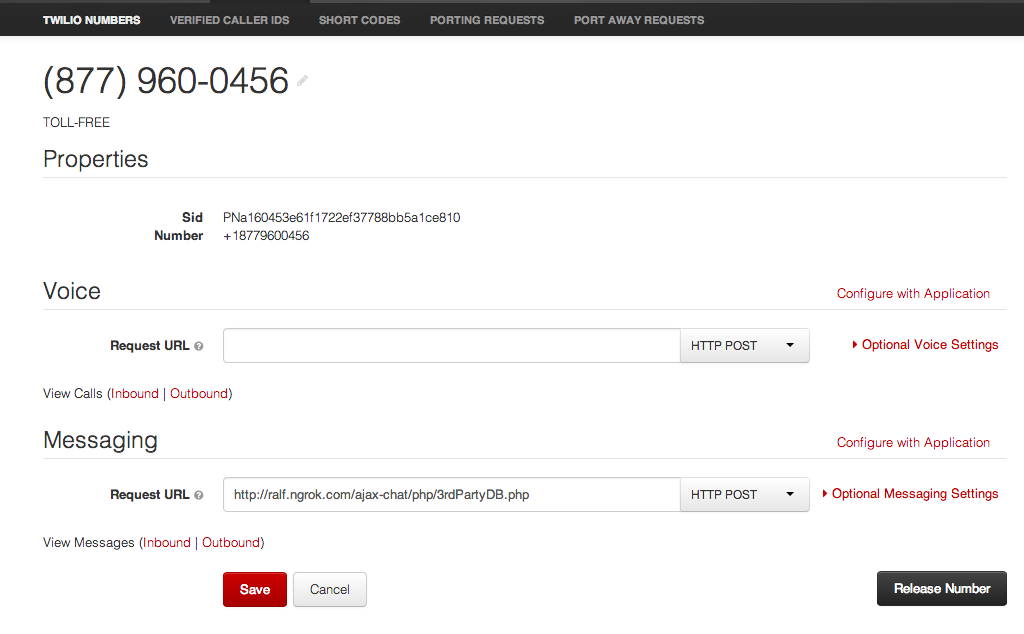Go to Short Codes tab
The height and width of the screenshot is (634, 1024).
click(359, 20)
